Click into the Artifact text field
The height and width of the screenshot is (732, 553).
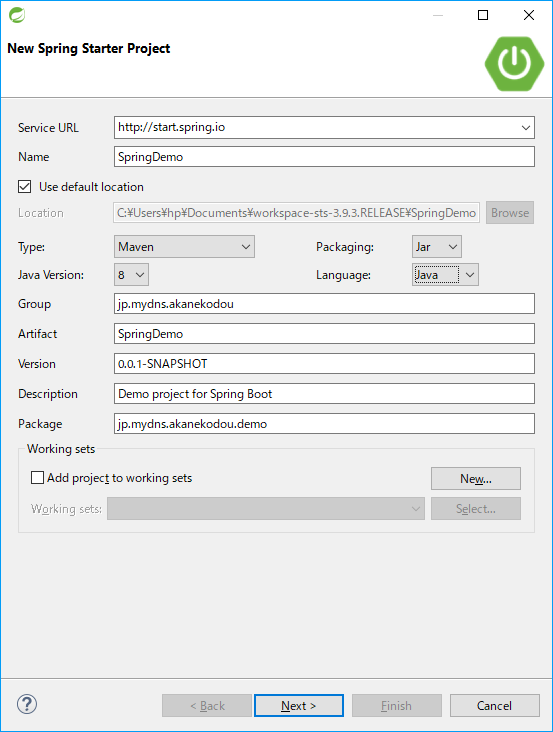(324, 334)
